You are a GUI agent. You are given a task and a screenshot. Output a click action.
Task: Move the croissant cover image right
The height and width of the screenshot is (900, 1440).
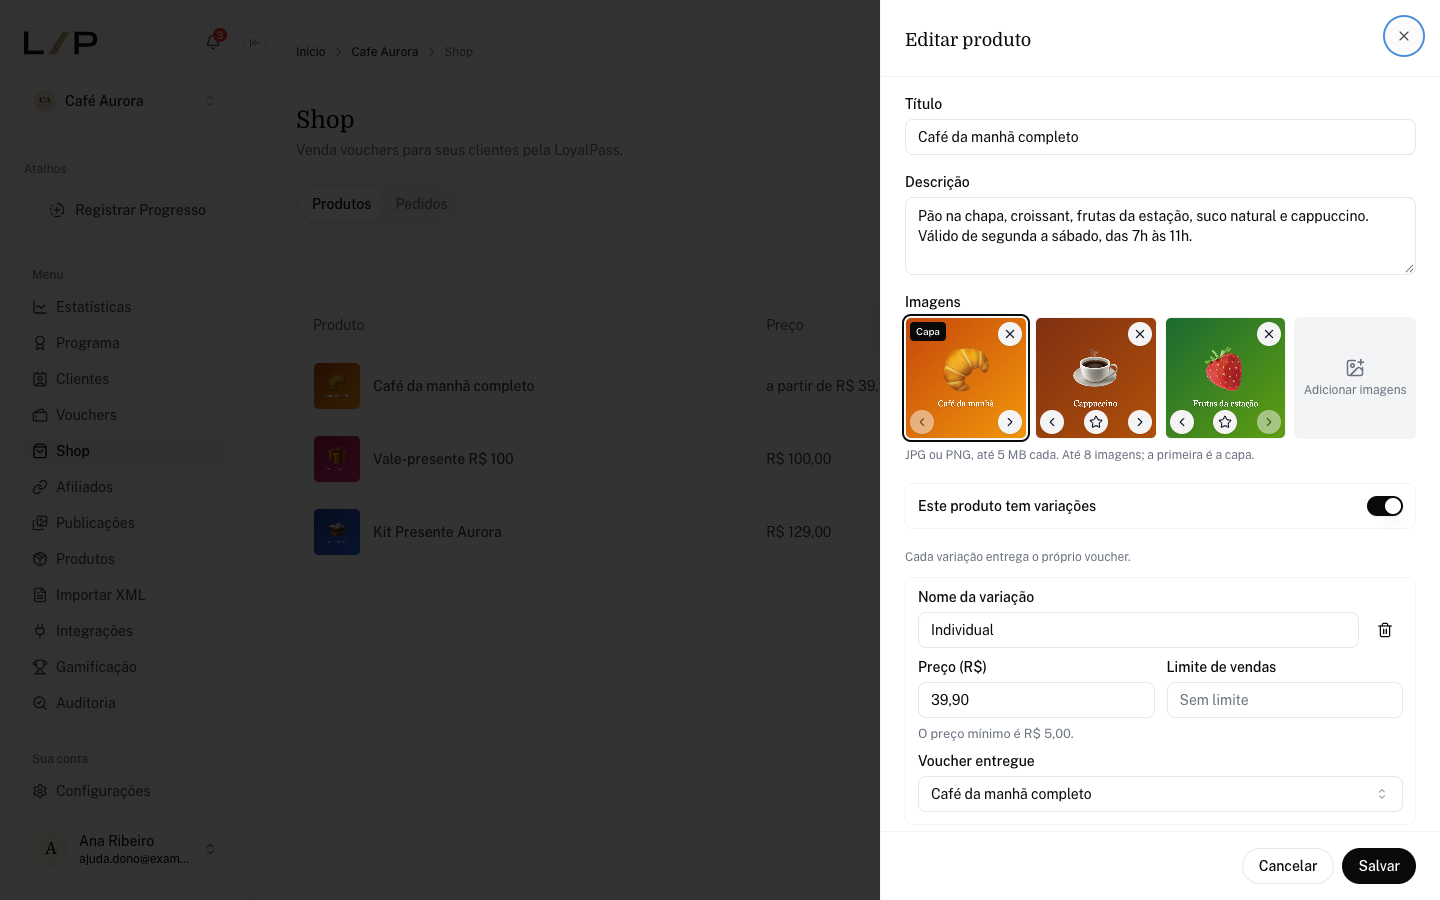tap(1010, 422)
